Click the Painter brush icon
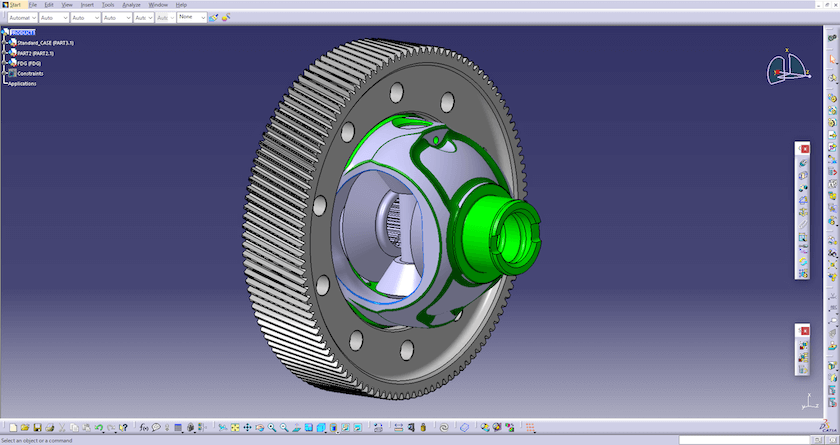Screen dimensions: 840x445 coord(214,18)
